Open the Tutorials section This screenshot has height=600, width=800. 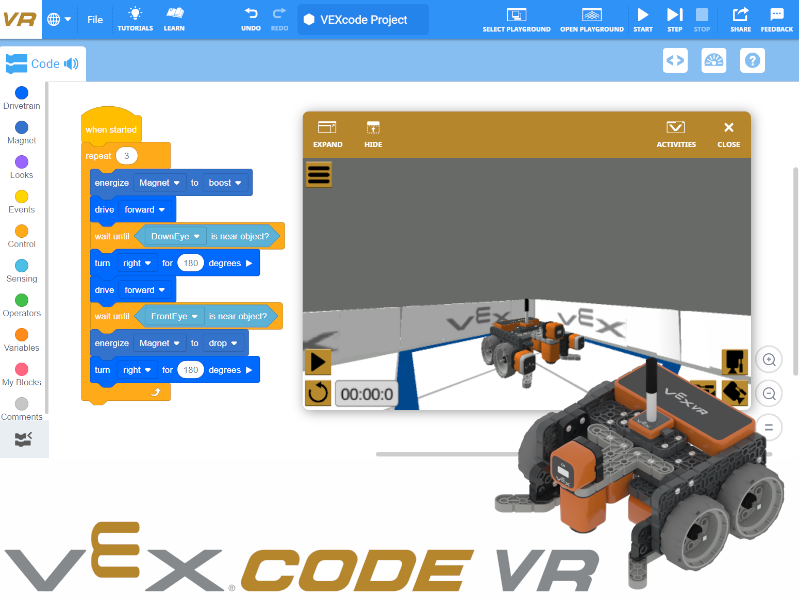coord(135,19)
